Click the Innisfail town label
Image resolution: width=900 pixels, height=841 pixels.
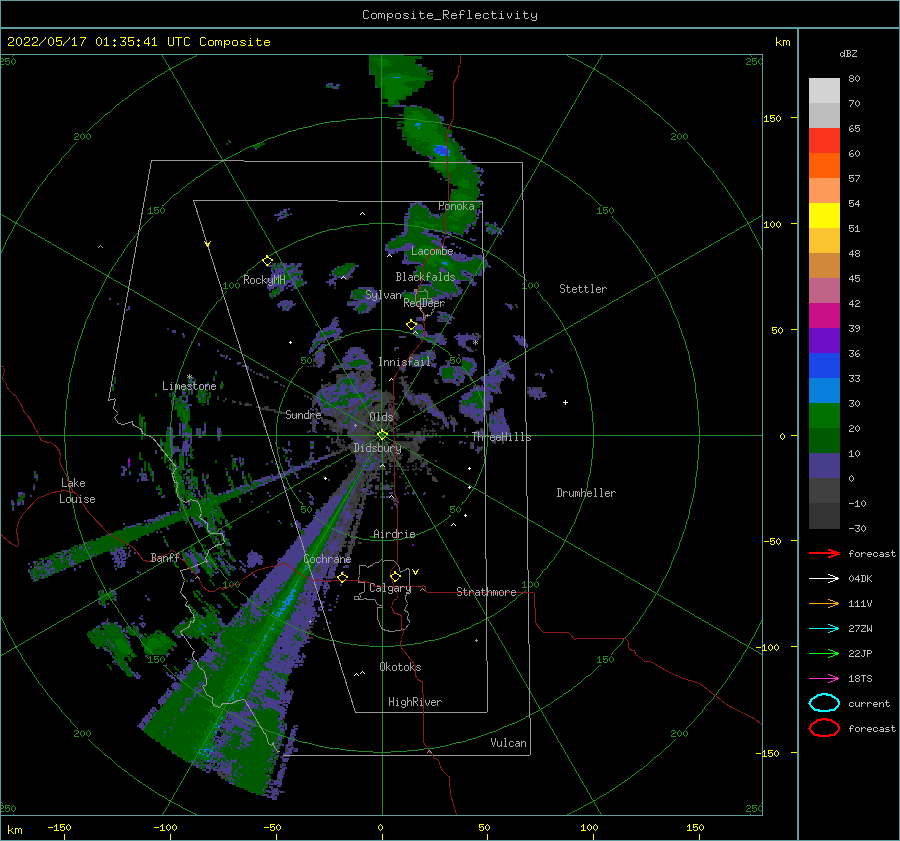tap(404, 362)
